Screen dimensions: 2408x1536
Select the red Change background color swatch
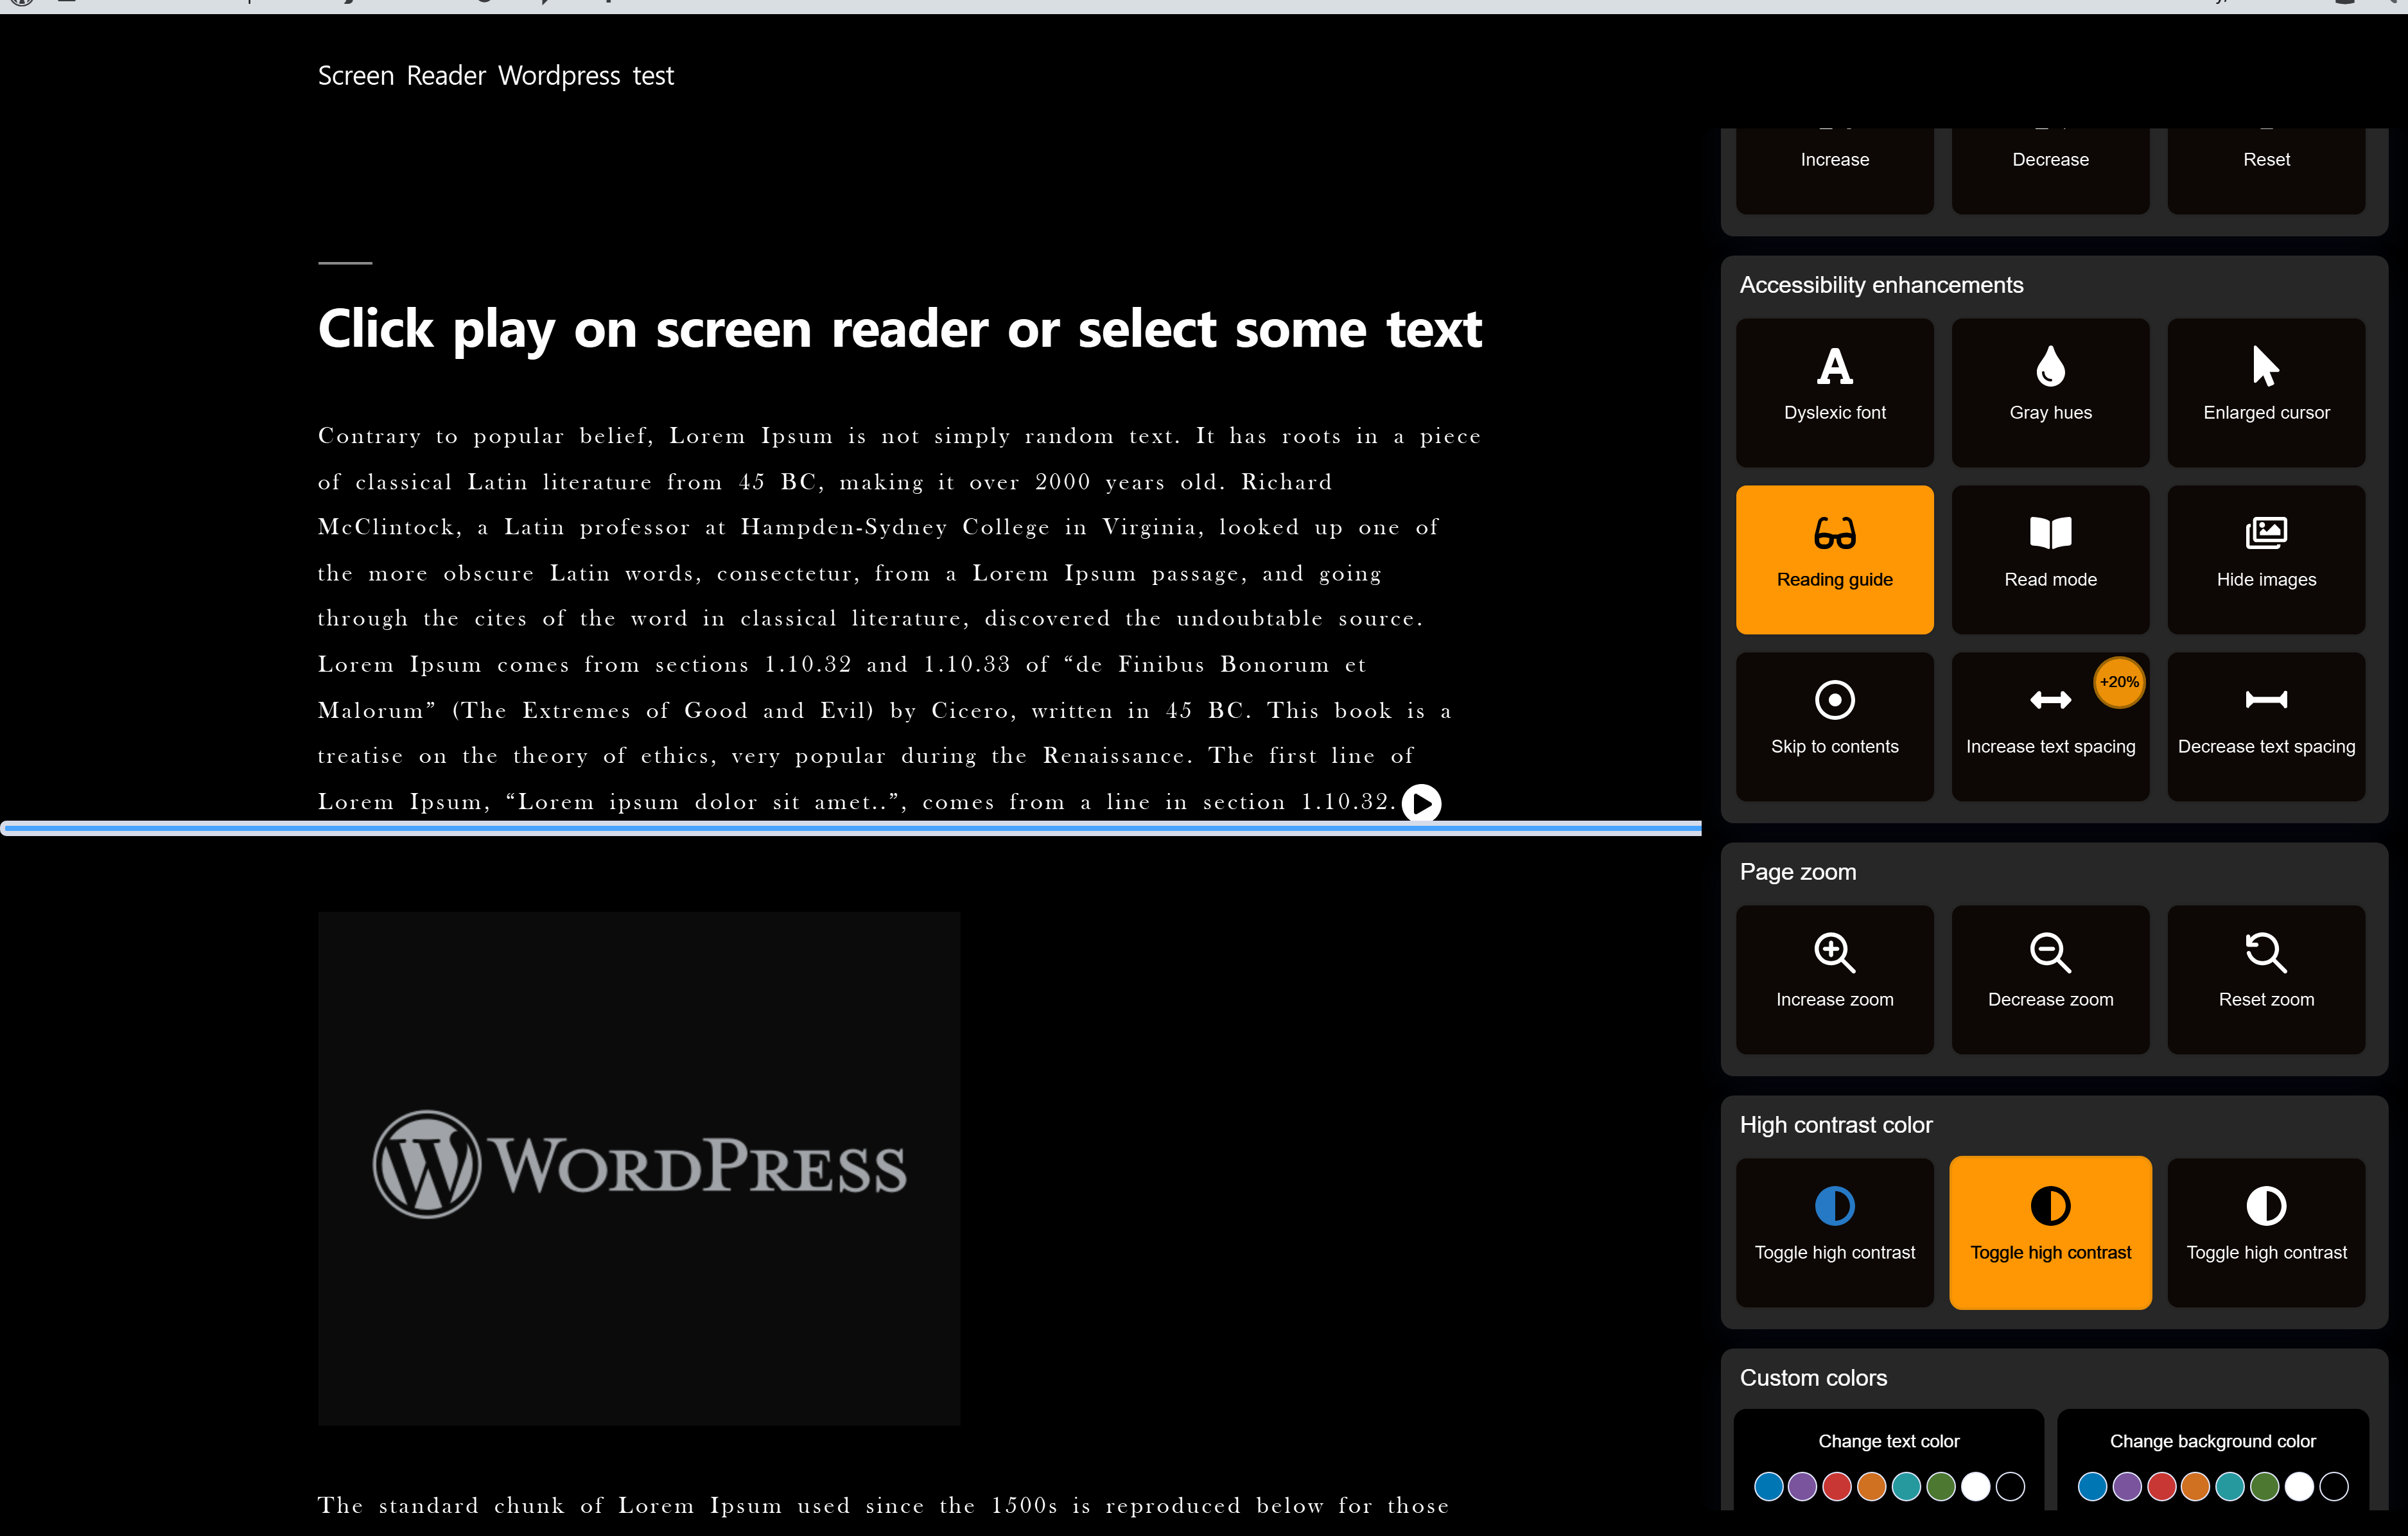click(2163, 1487)
